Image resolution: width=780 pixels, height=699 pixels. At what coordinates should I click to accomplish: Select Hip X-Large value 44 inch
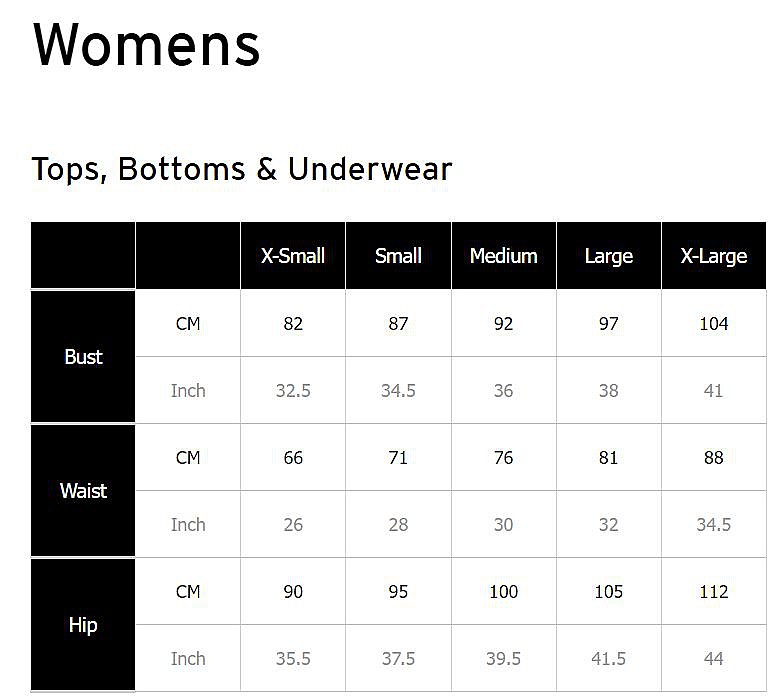point(713,659)
